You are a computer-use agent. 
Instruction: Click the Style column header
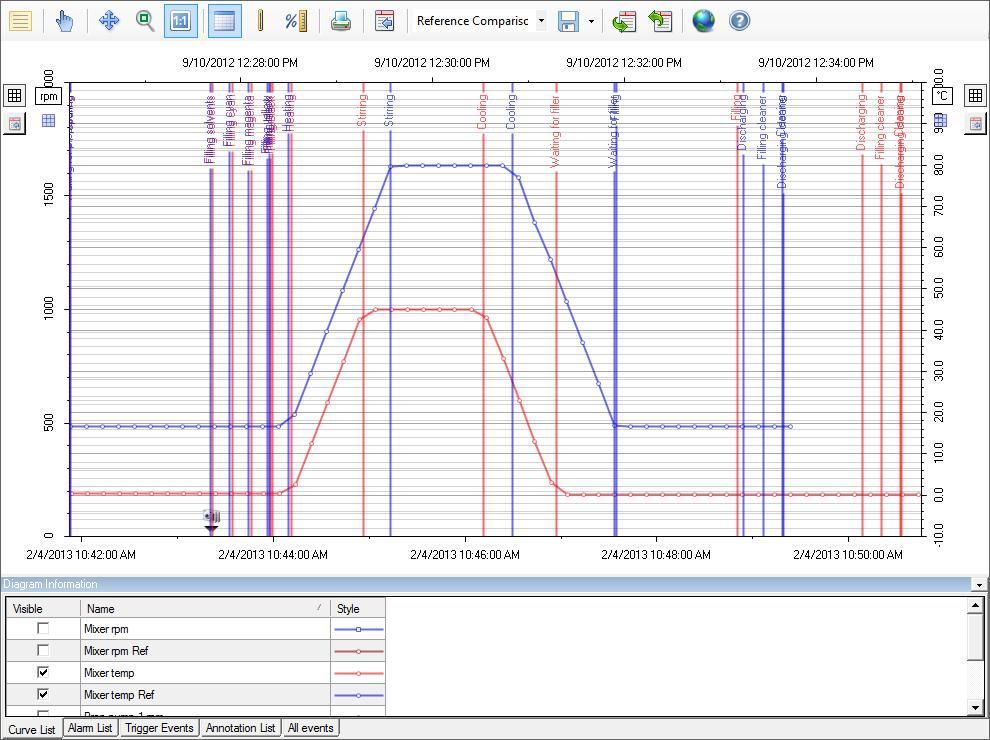[358, 609]
